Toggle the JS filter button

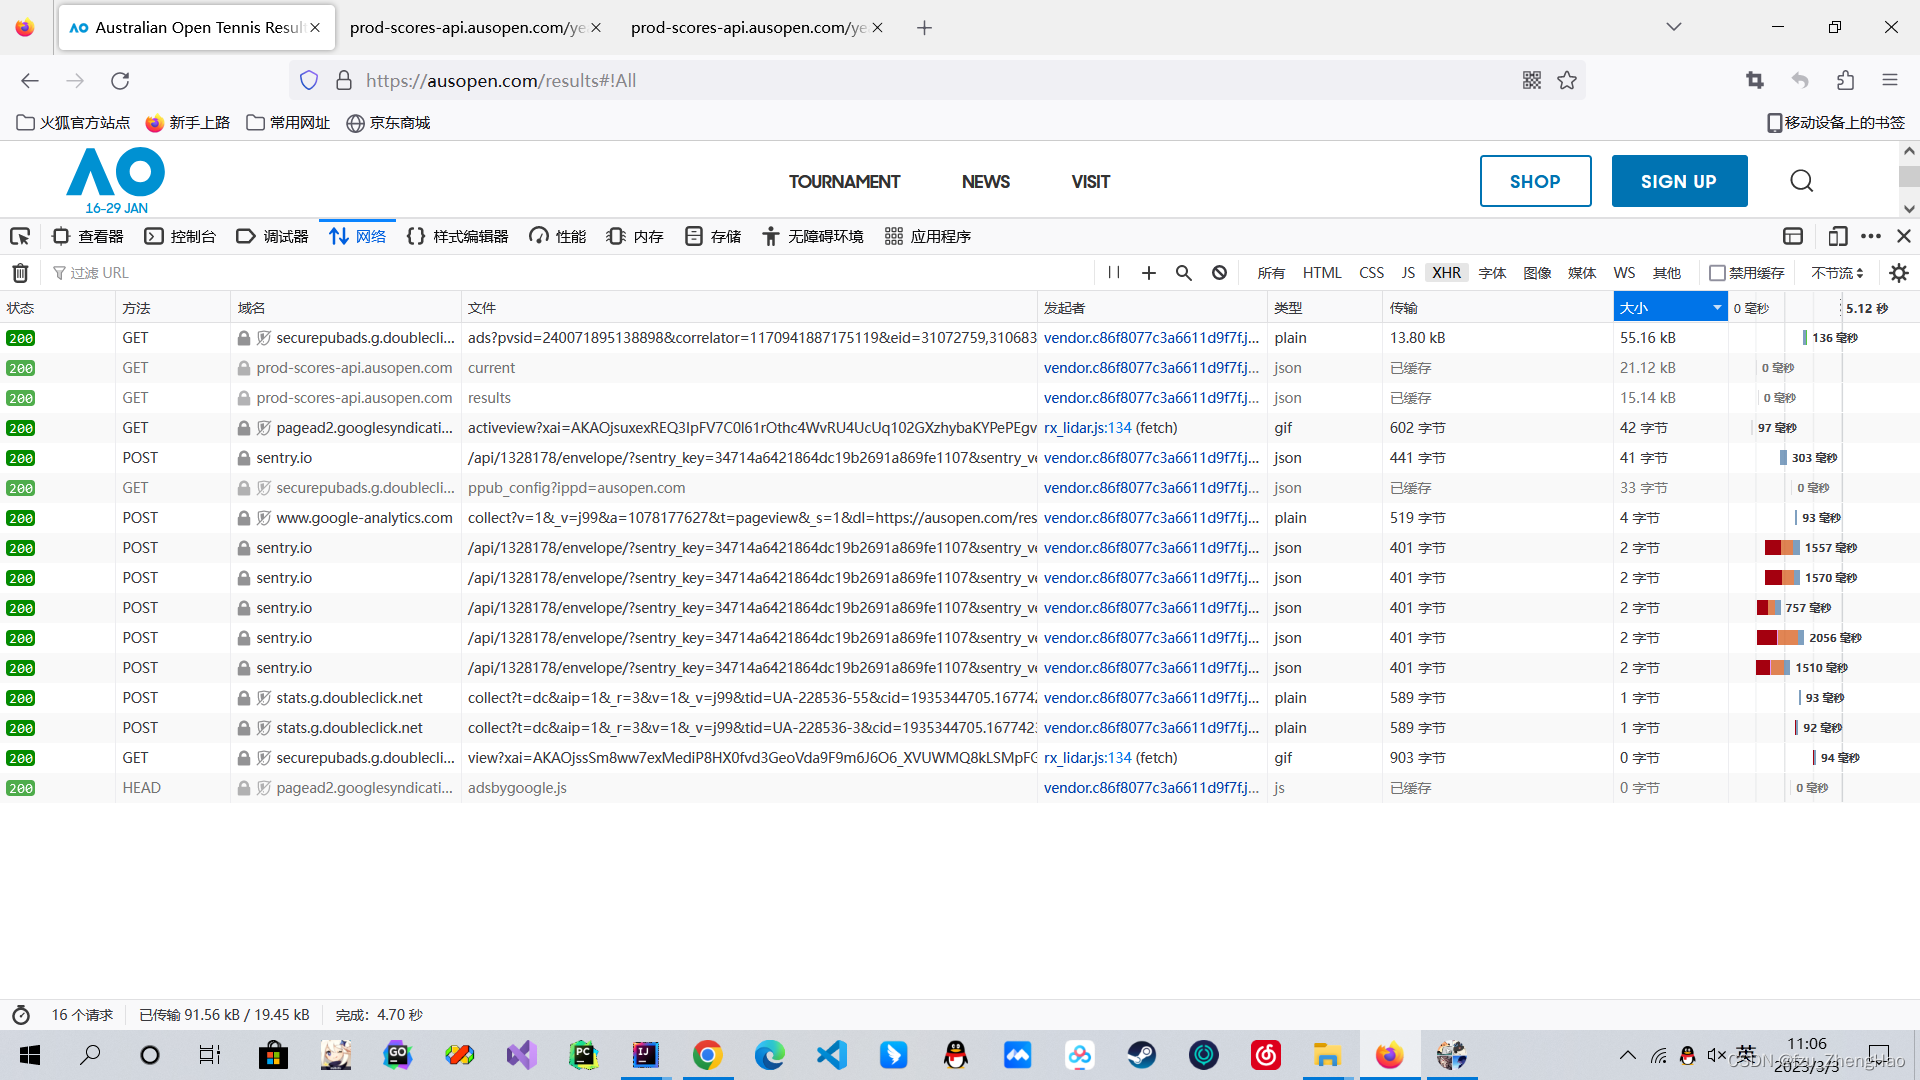pyautogui.click(x=1408, y=273)
